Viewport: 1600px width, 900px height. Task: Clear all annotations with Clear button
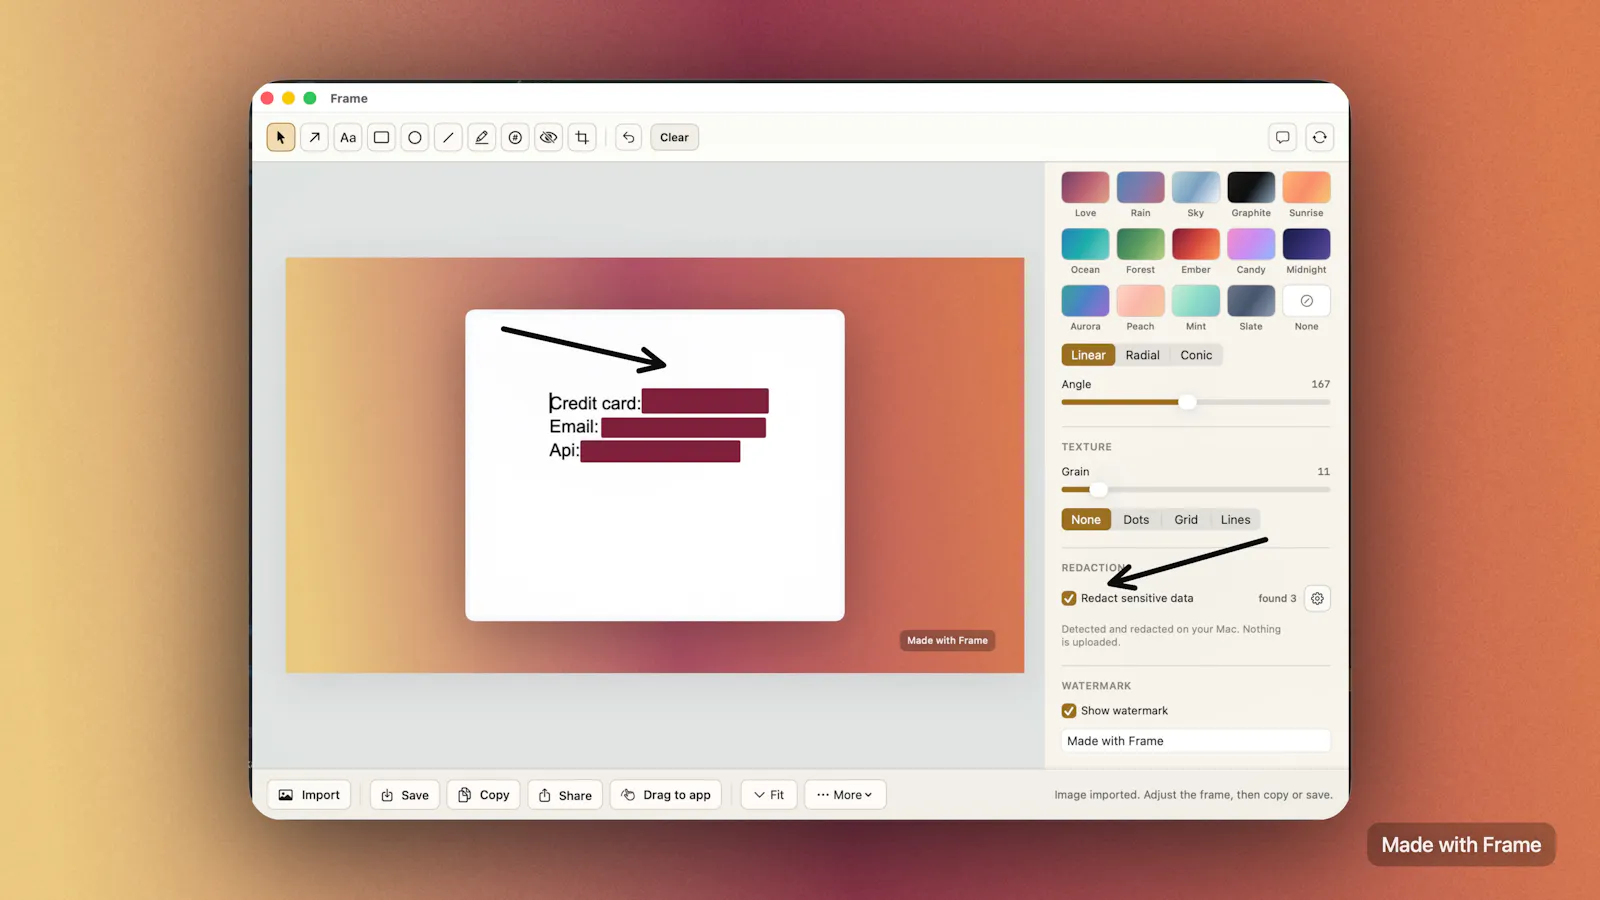[674, 137]
